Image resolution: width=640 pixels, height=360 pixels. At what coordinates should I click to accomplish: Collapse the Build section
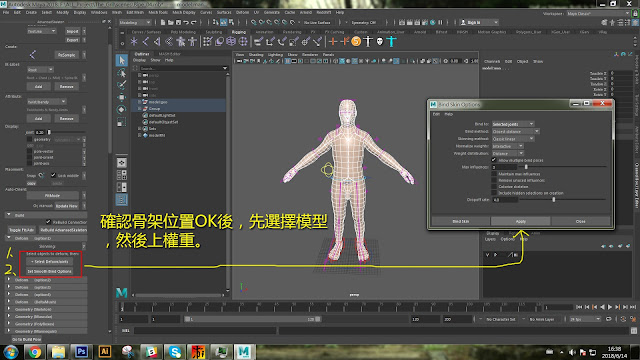point(9,215)
